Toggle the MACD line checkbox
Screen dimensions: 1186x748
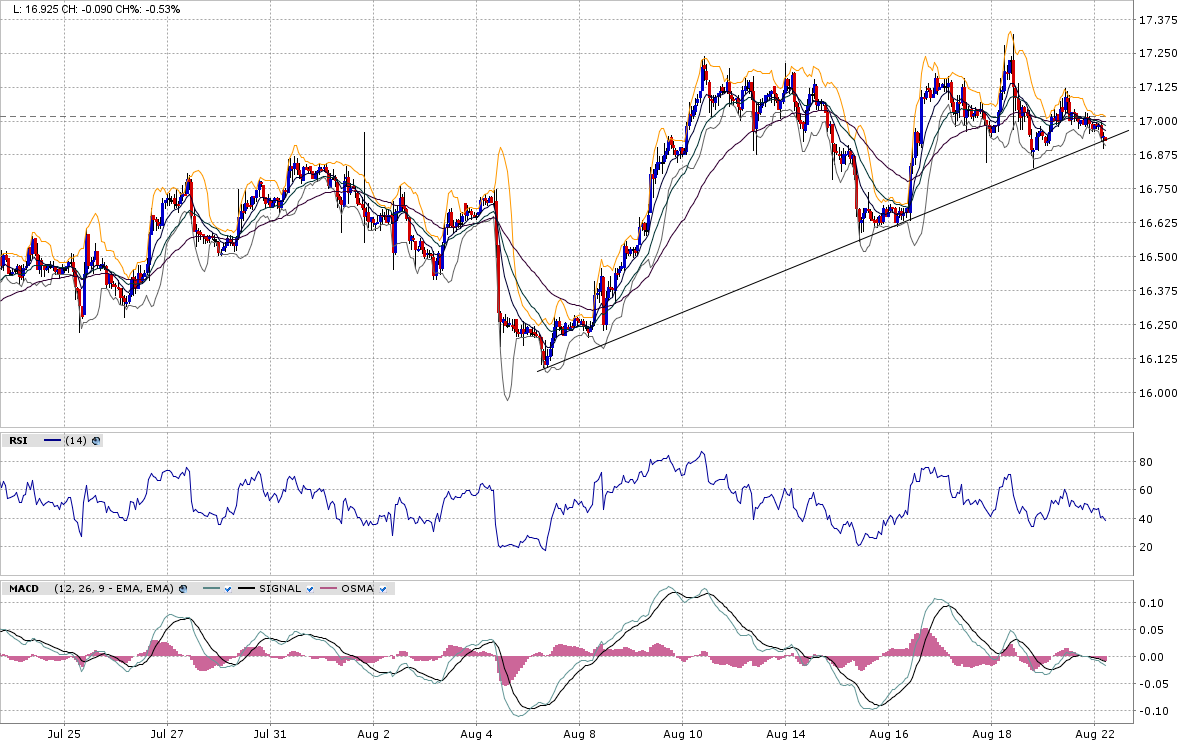pos(228,588)
